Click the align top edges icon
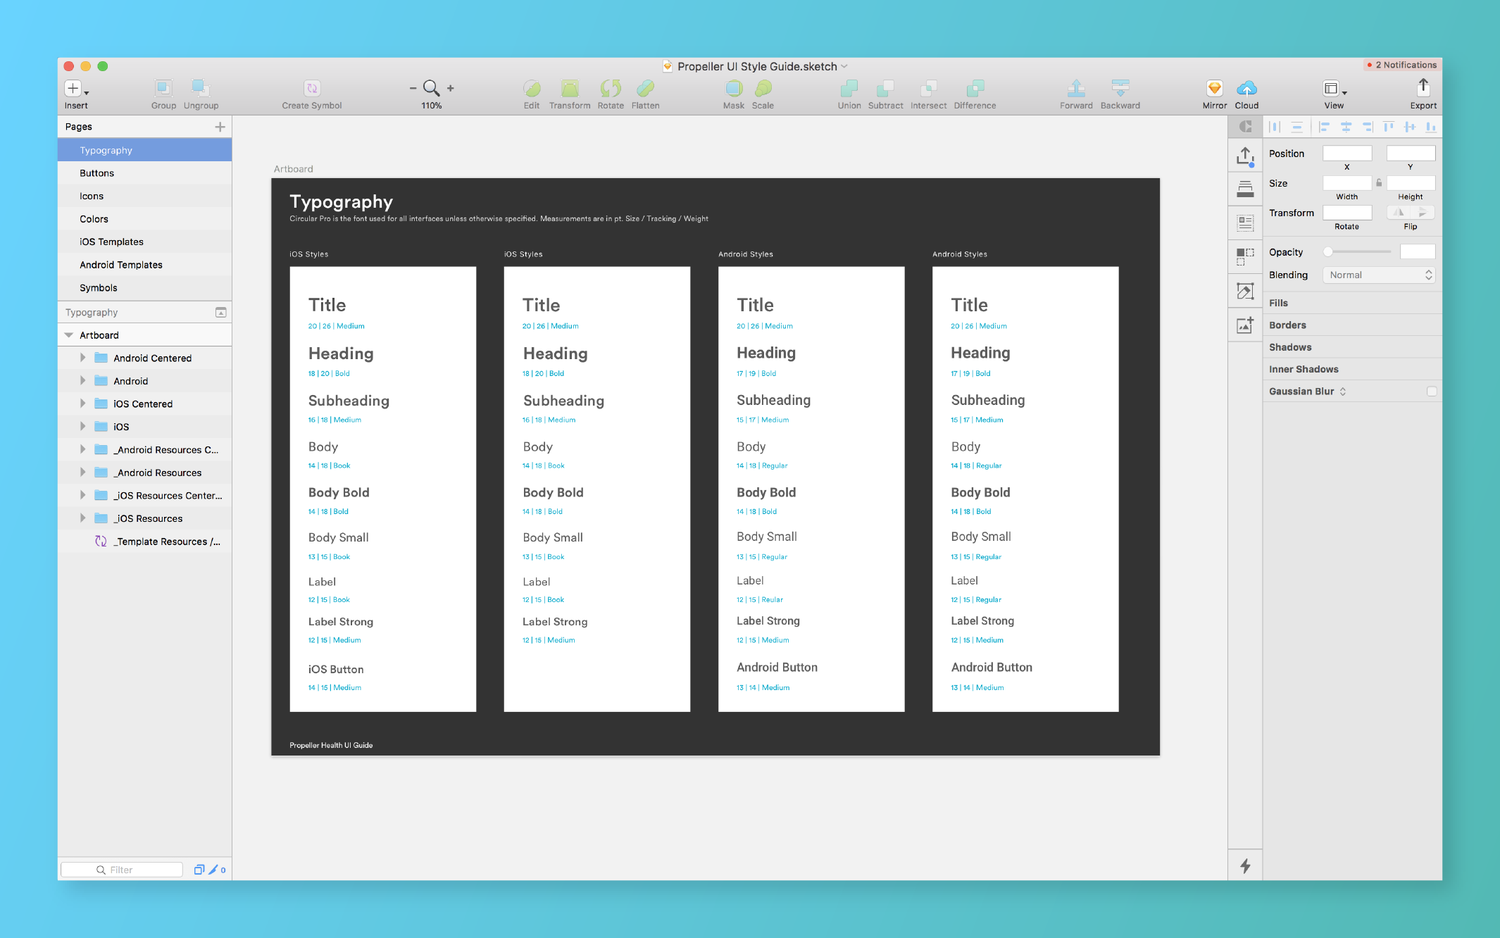This screenshot has height=938, width=1500. (x=1388, y=127)
